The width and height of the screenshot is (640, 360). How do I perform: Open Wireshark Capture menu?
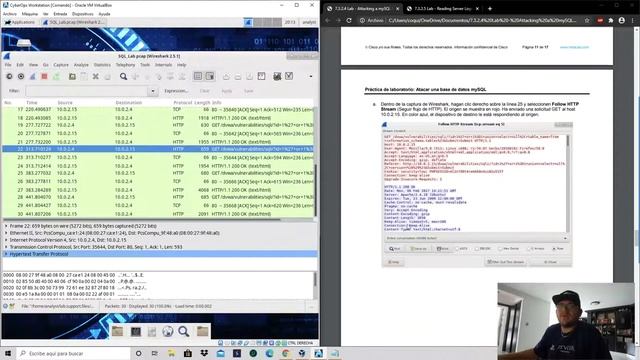pyautogui.click(x=61, y=65)
